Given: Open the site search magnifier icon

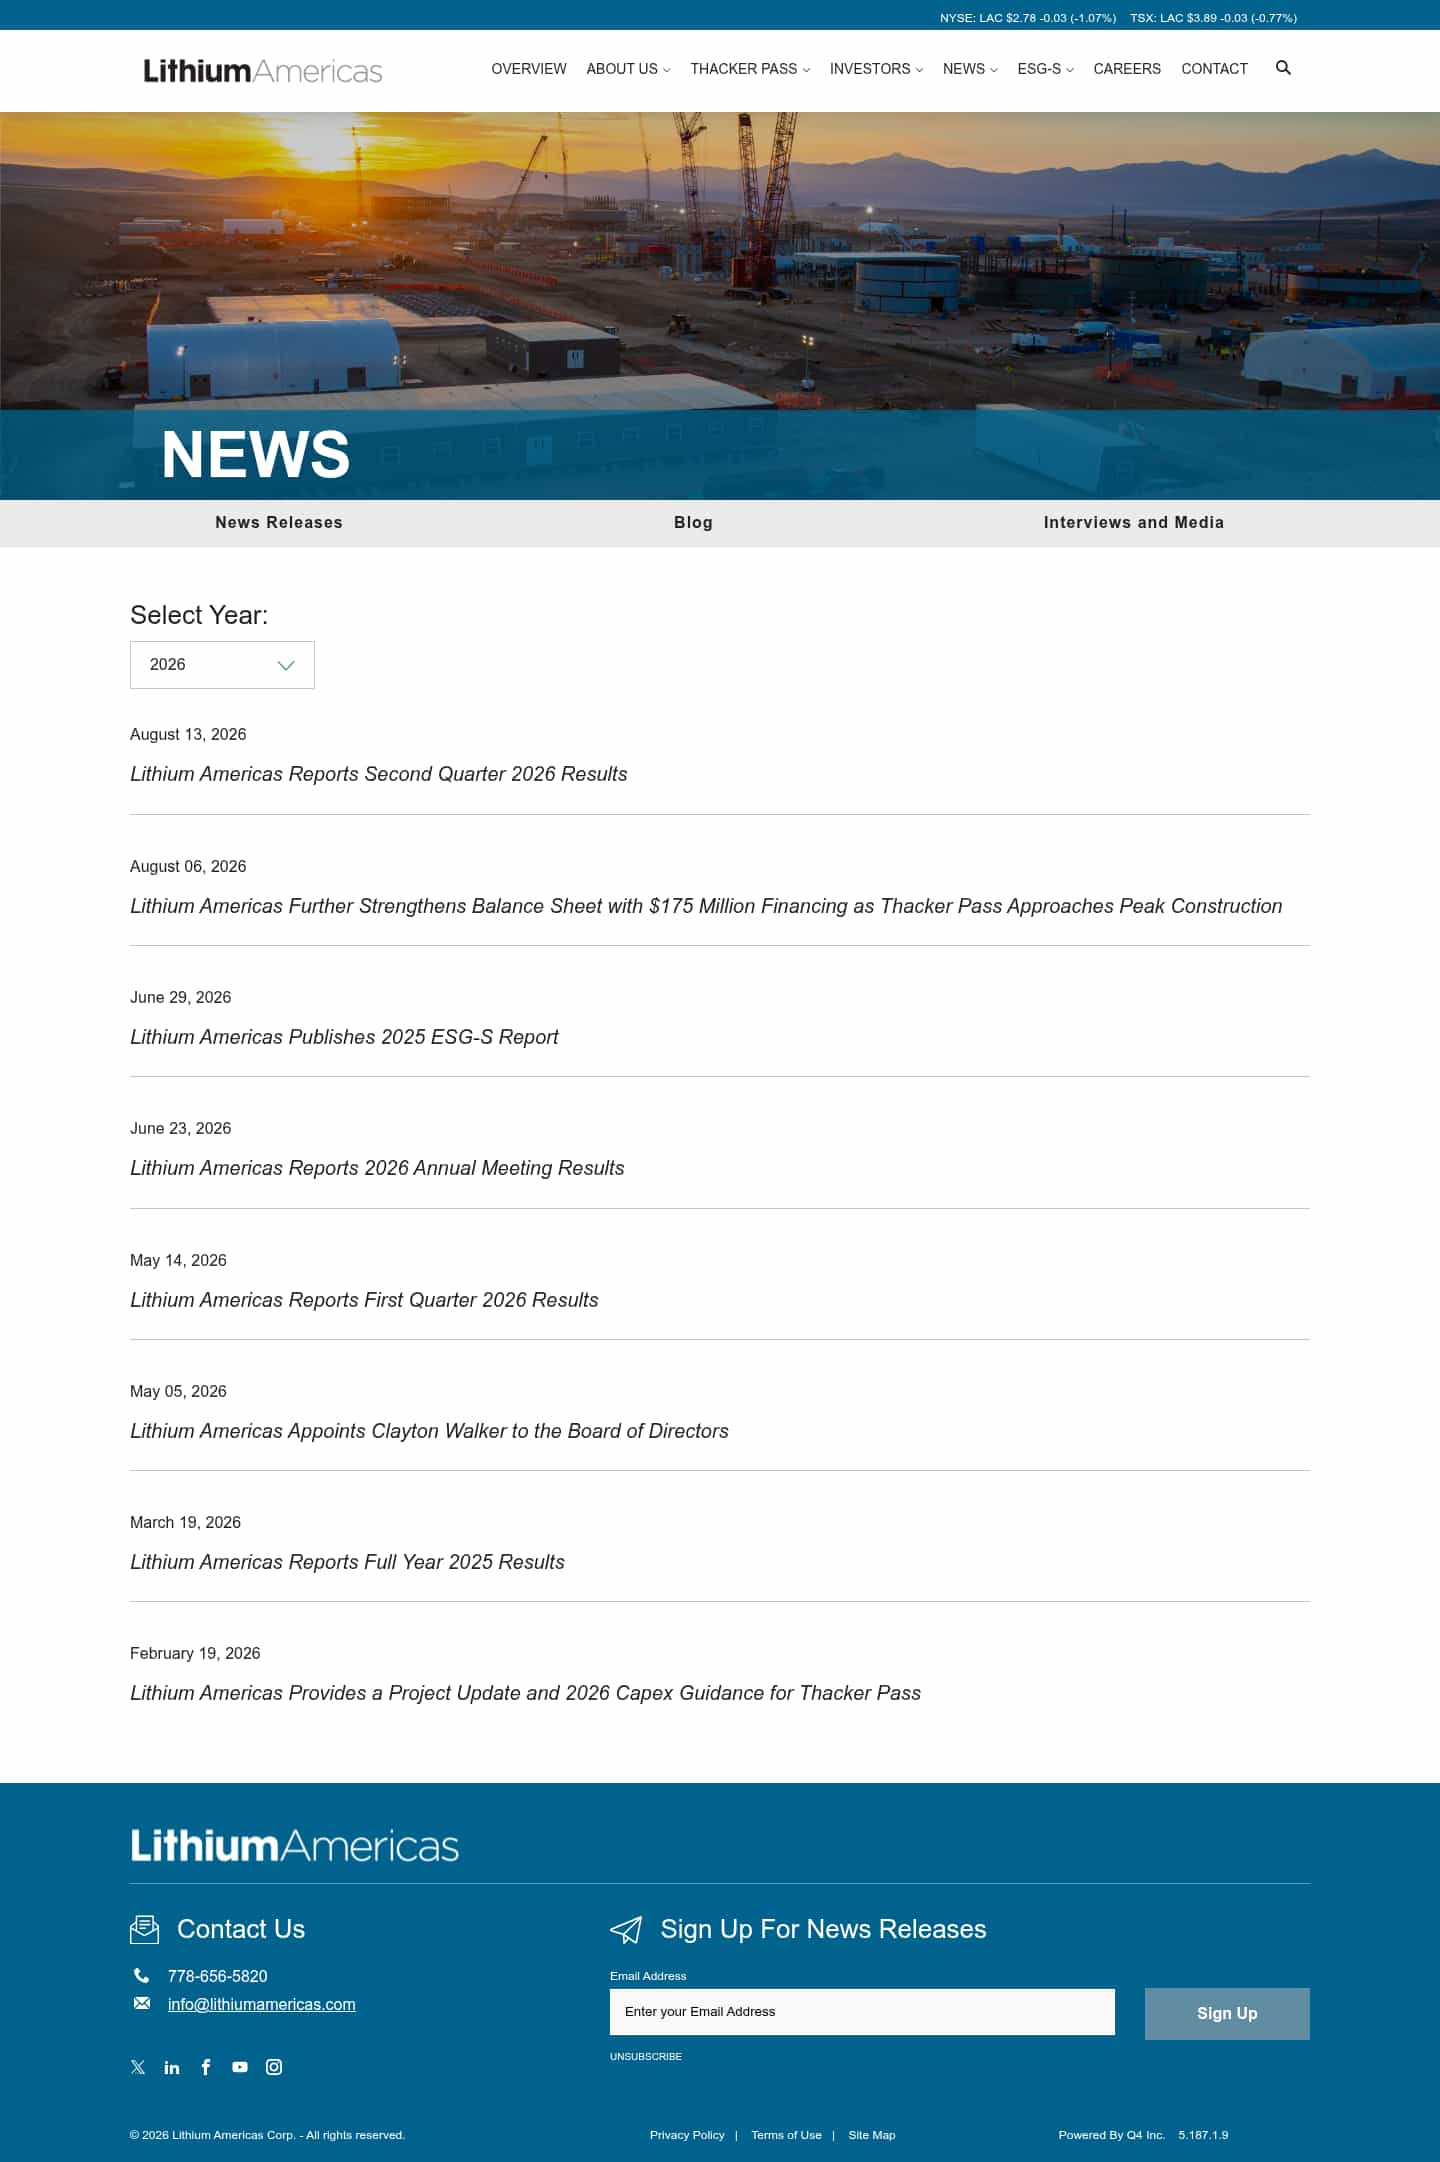Looking at the screenshot, I should 1283,68.
